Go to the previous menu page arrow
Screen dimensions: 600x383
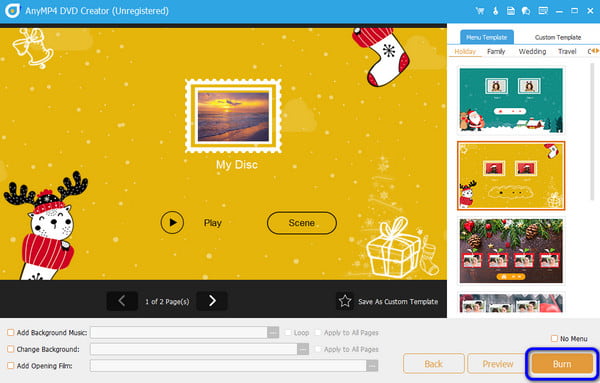[122, 301]
